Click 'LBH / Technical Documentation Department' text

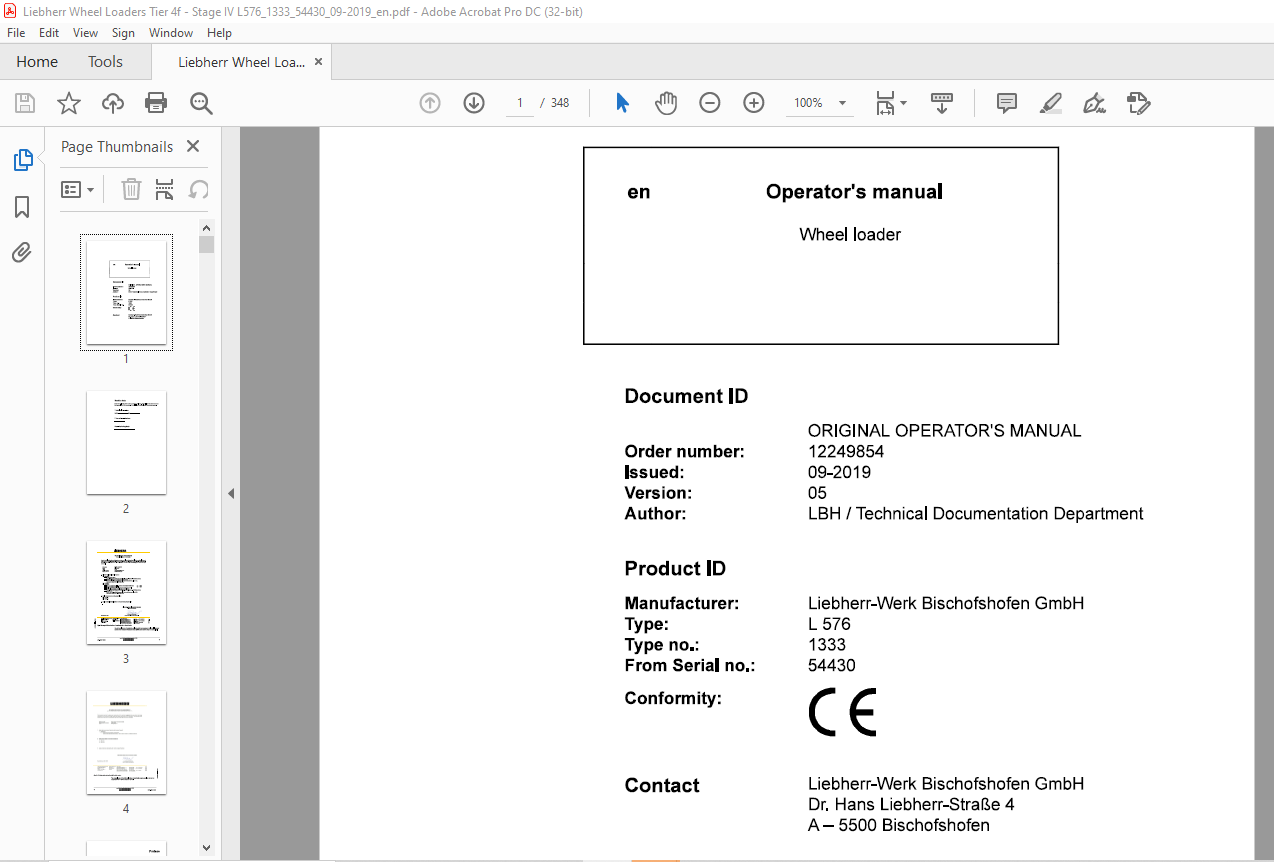[x=976, y=514]
